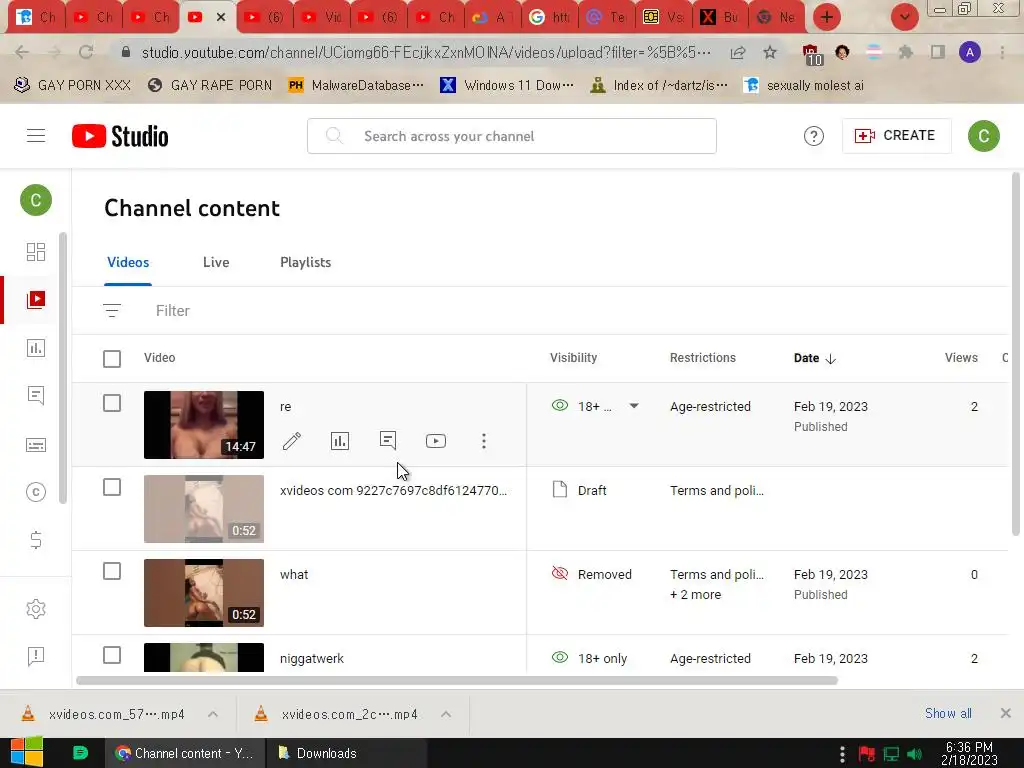Switch to the Playlists tab
Screen dimensions: 1024x768
[x=306, y=262]
